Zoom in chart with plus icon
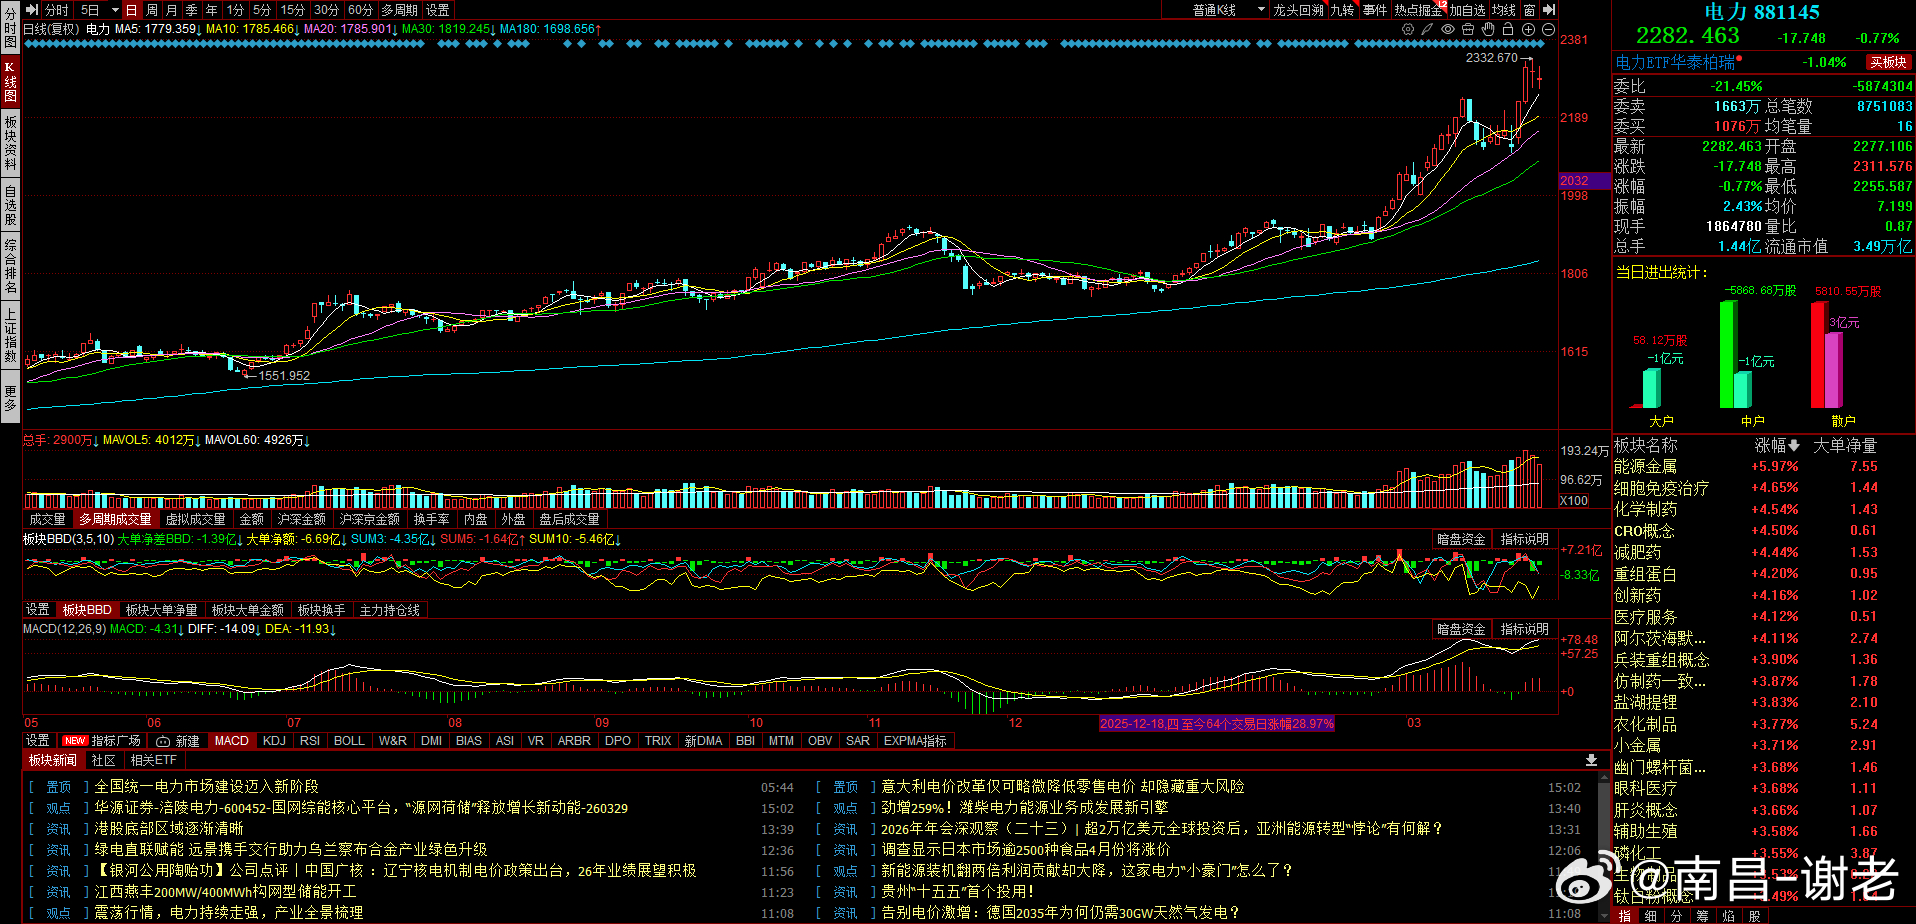 click(x=1528, y=29)
